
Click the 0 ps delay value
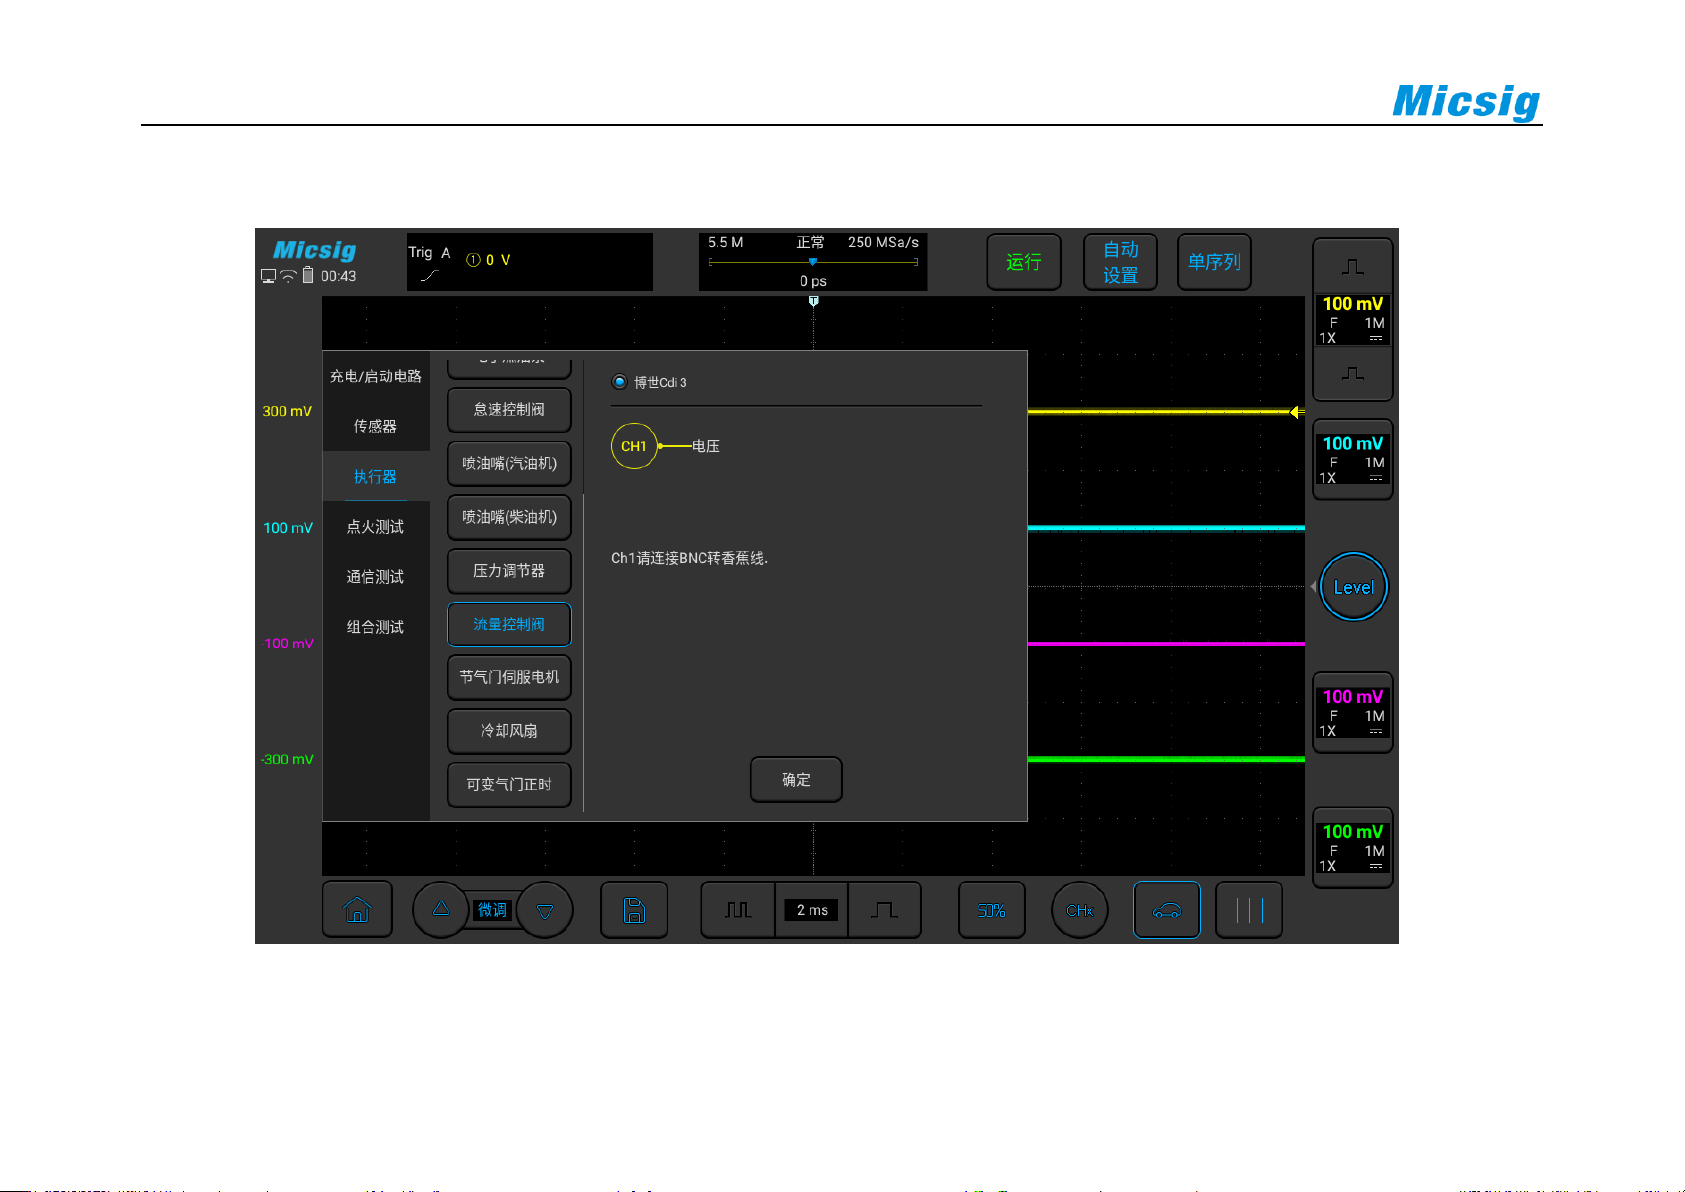813,281
